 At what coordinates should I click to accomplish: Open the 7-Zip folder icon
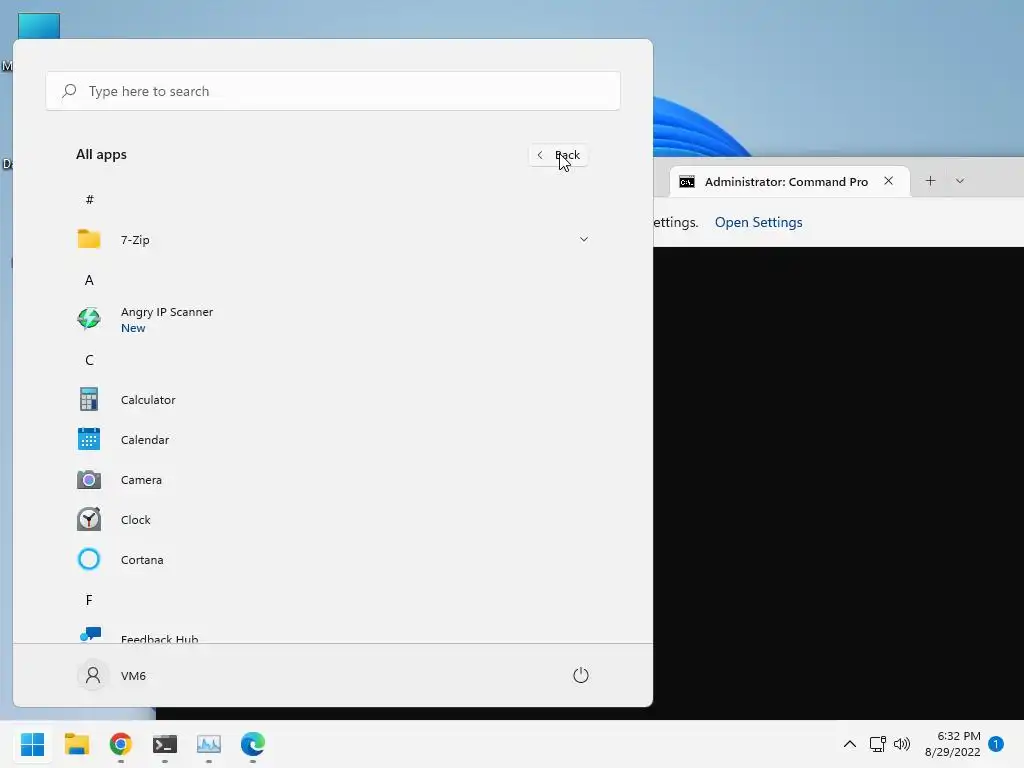click(89, 239)
